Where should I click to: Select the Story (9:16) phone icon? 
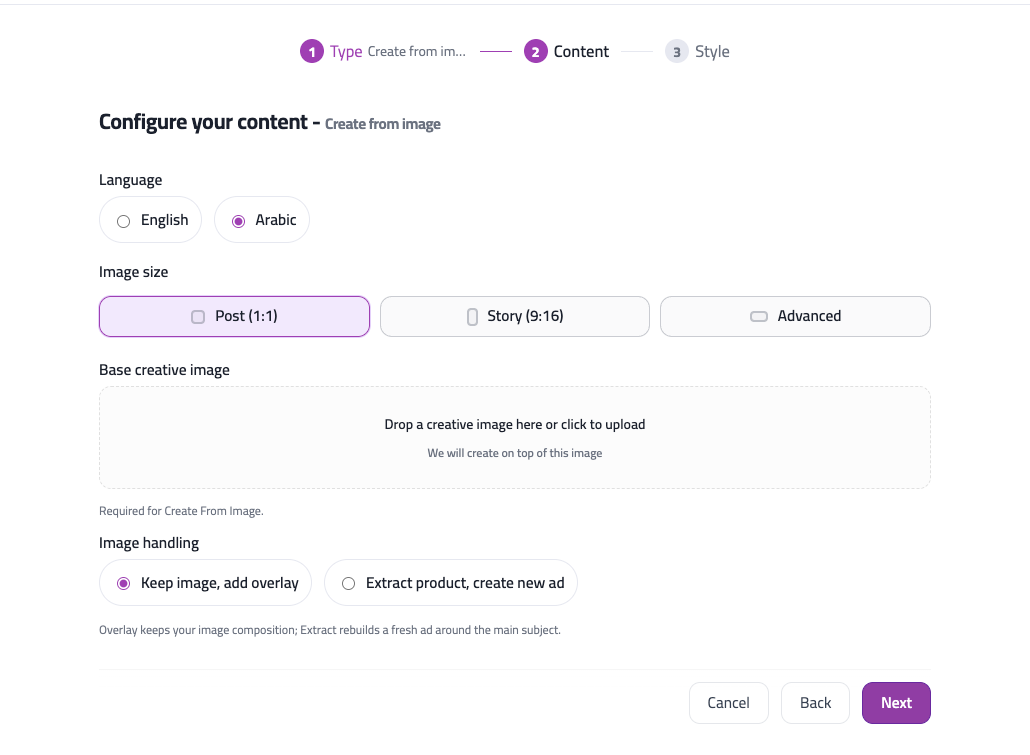[471, 316]
